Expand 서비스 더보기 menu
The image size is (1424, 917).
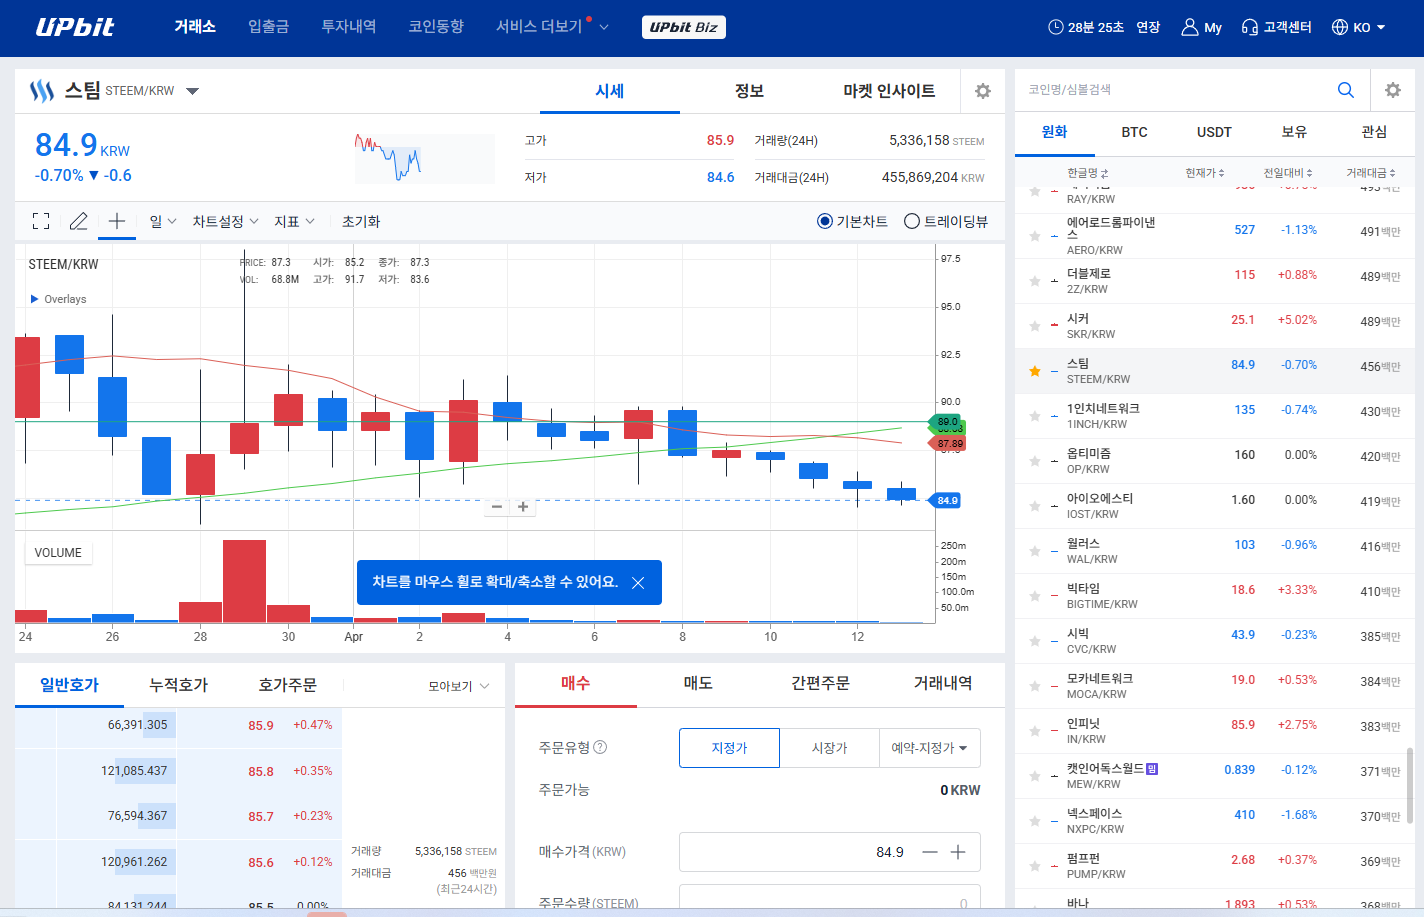coord(552,27)
